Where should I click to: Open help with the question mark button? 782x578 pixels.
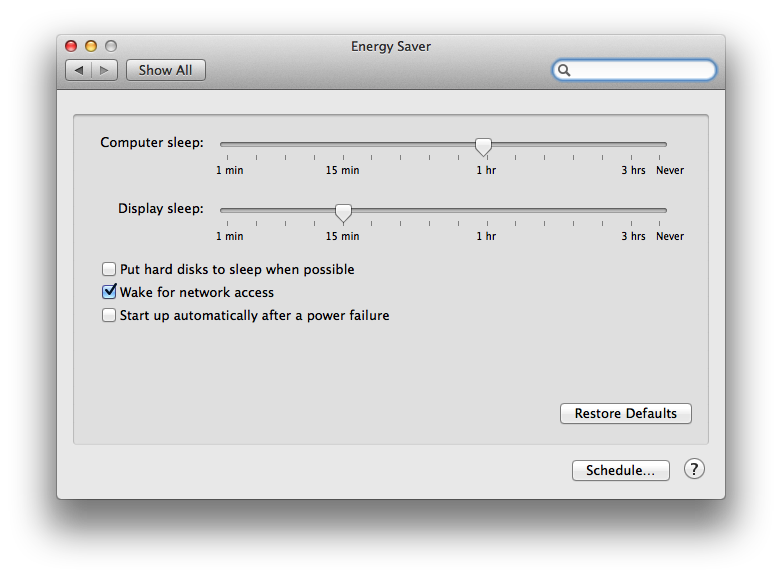(x=694, y=469)
